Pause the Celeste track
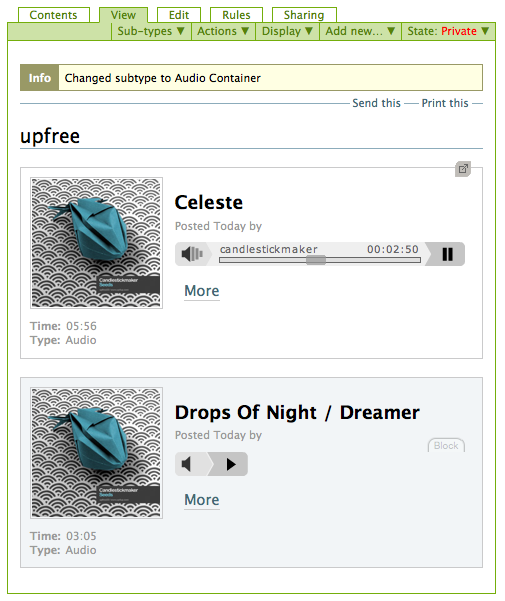 447,254
